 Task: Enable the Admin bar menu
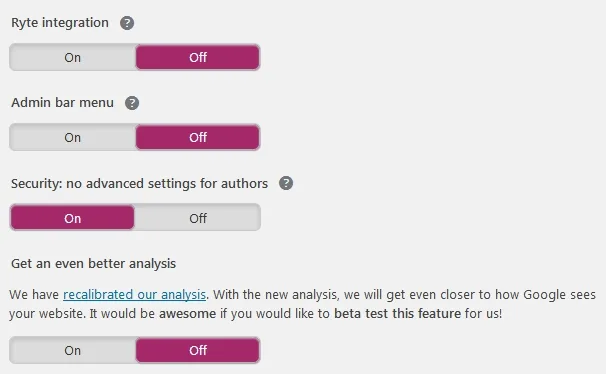(73, 137)
